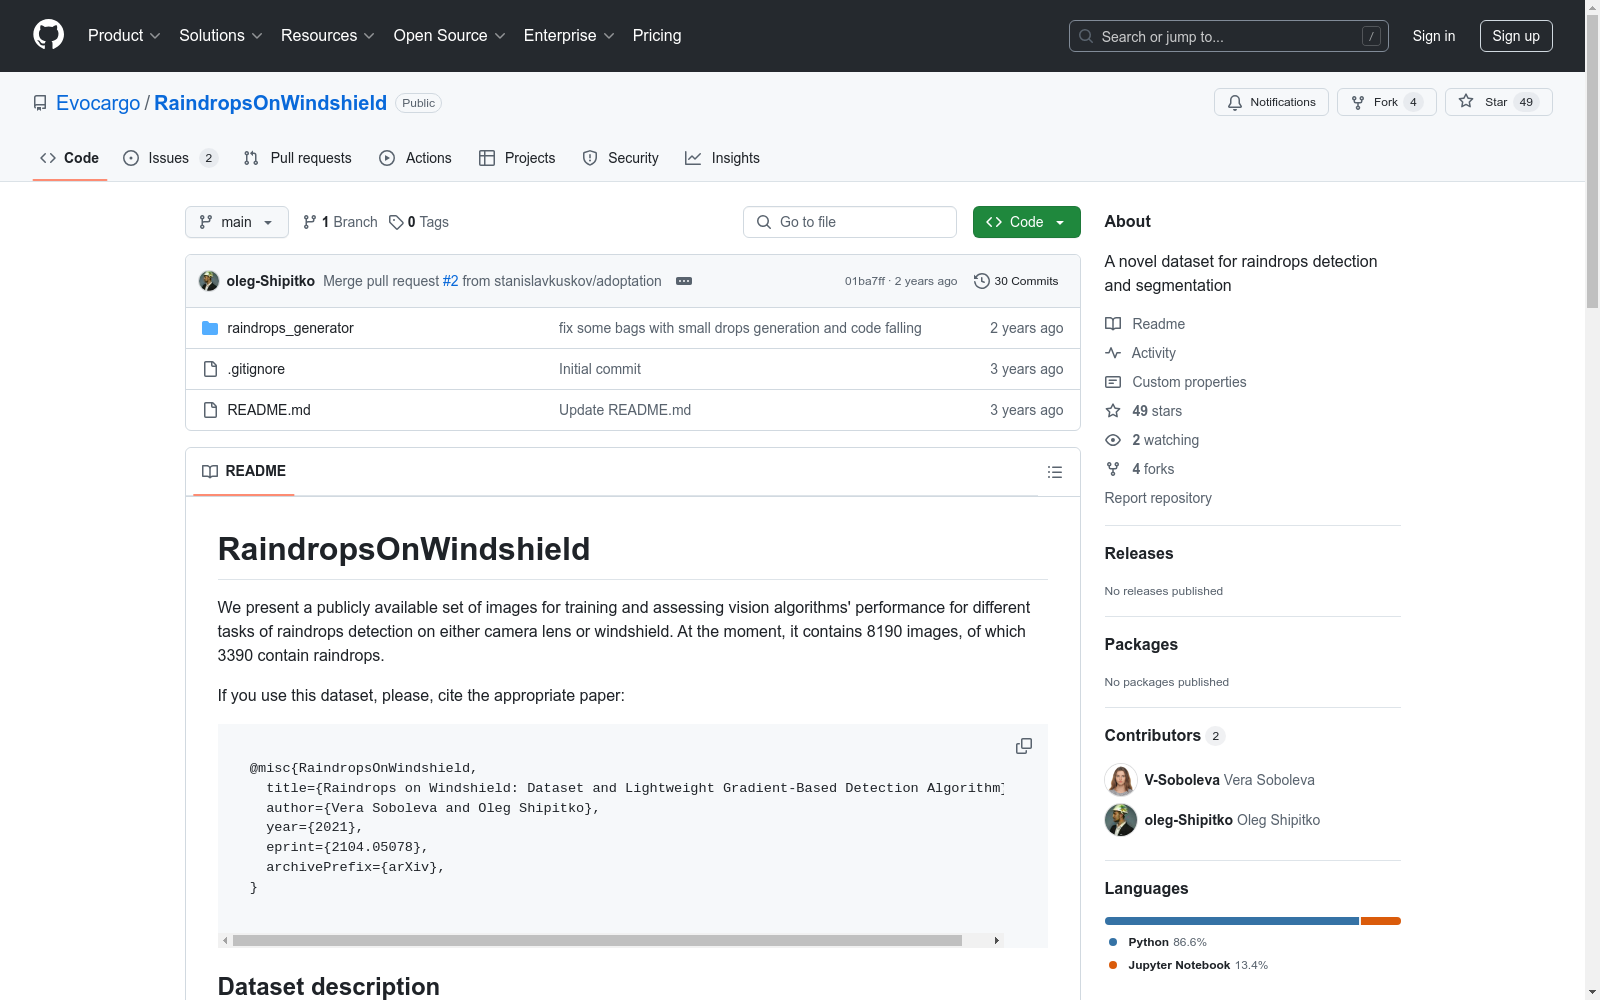This screenshot has width=1600, height=1000.
Task: Open V-Soboleva contributor avatar
Action: click(x=1121, y=780)
